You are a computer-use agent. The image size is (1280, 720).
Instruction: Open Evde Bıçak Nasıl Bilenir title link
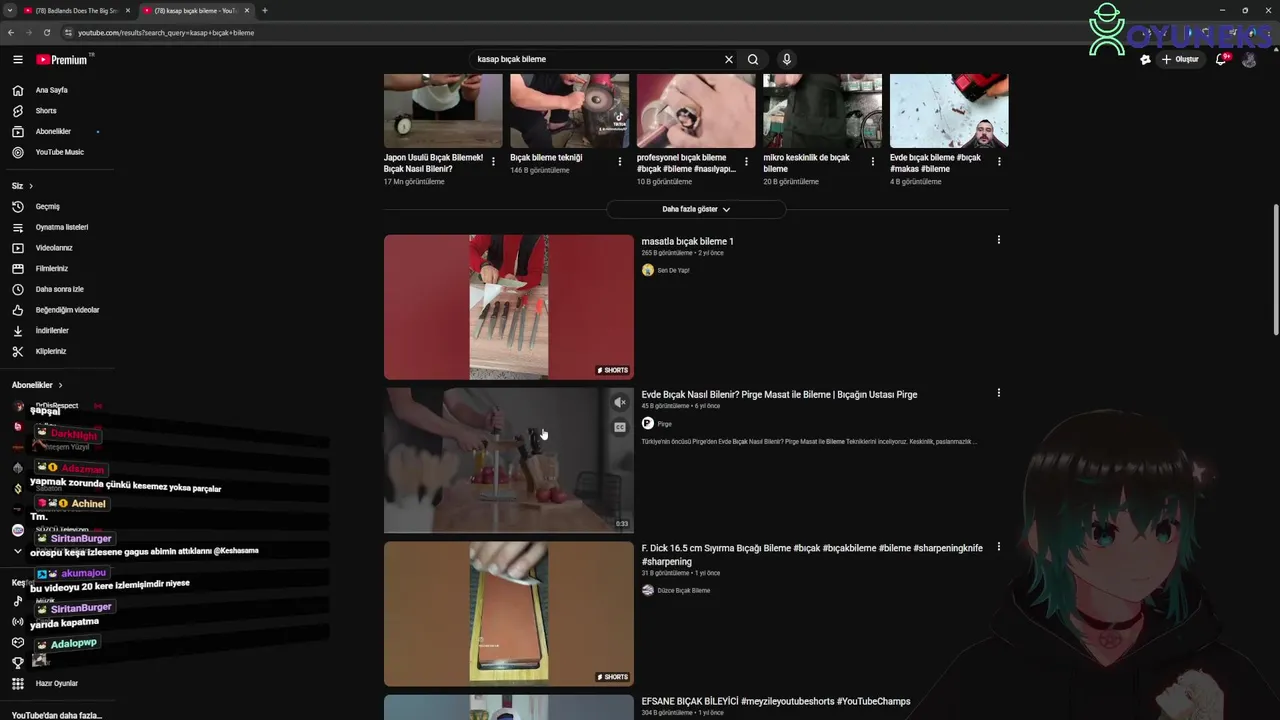click(x=779, y=394)
